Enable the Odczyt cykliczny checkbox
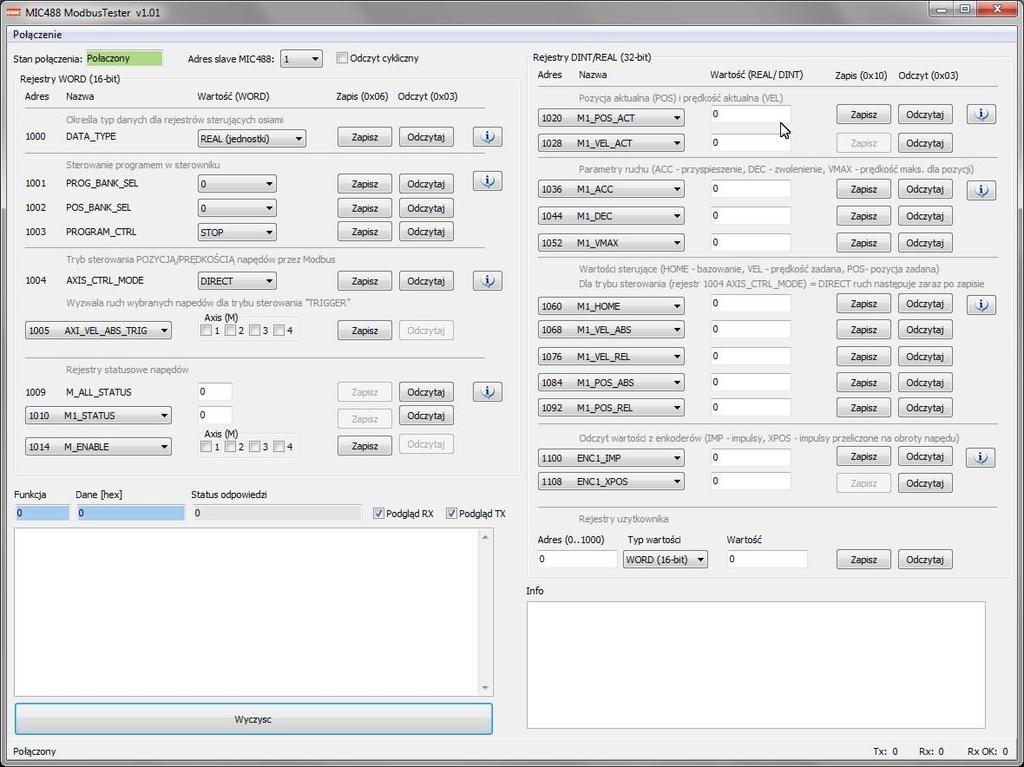Viewport: 1024px width, 767px height. click(342, 57)
